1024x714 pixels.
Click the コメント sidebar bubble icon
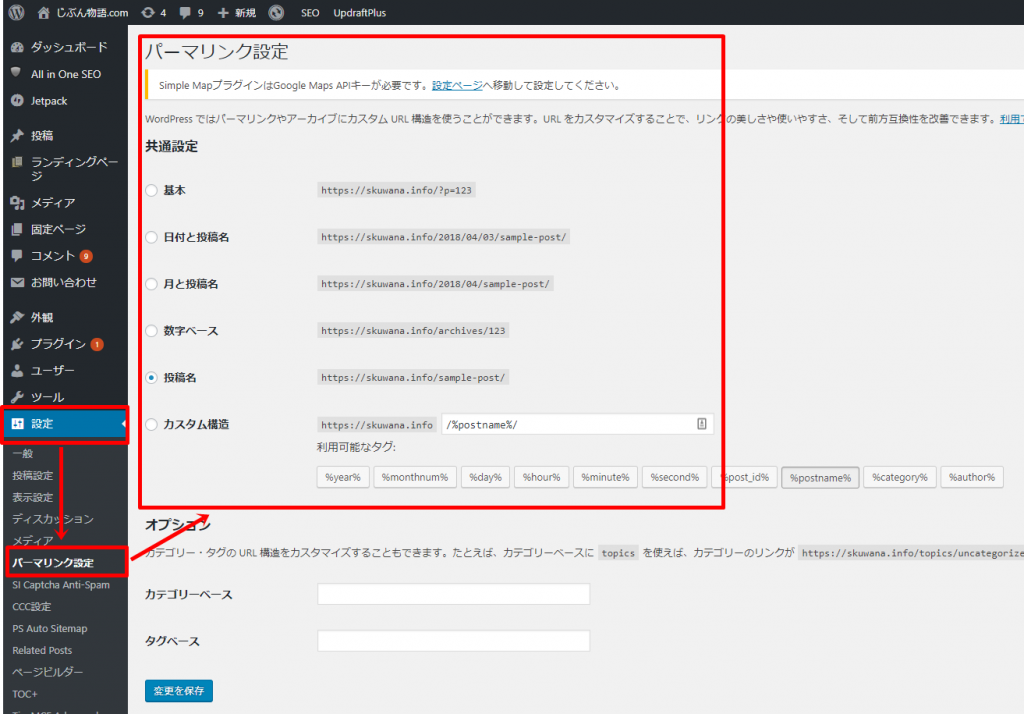pos(18,255)
